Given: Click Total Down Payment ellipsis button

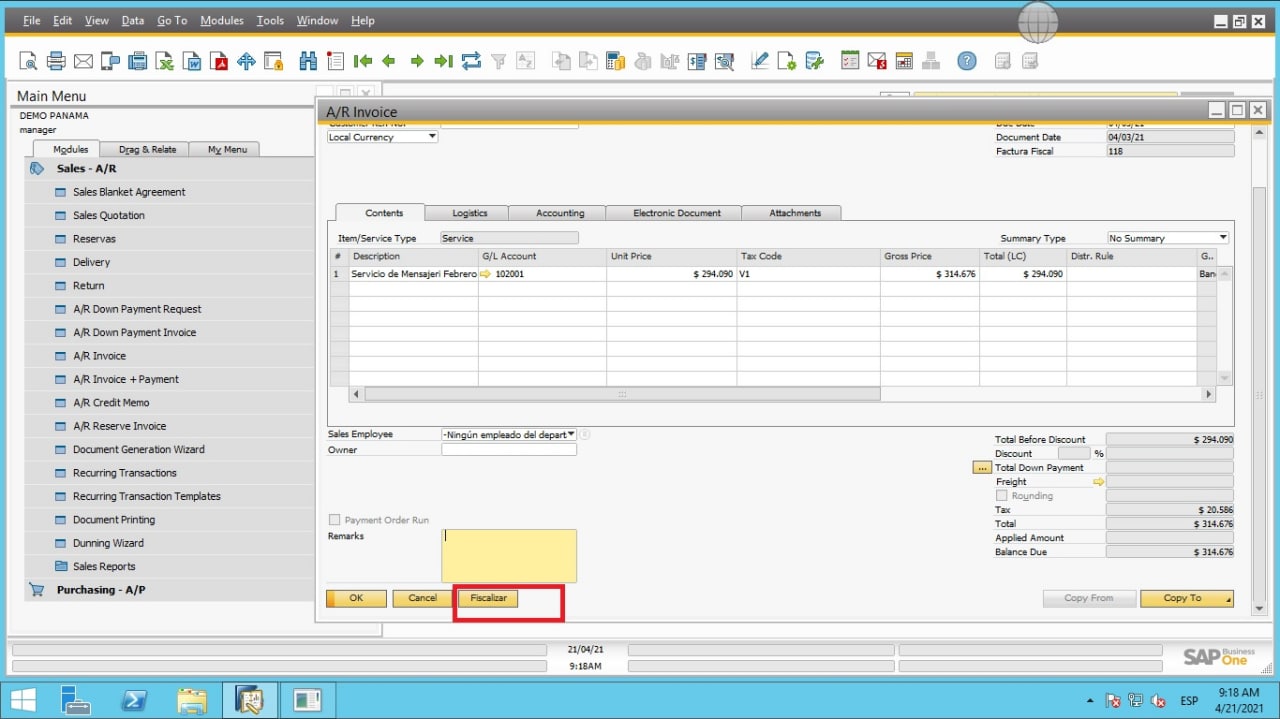Looking at the screenshot, I should (x=982, y=468).
